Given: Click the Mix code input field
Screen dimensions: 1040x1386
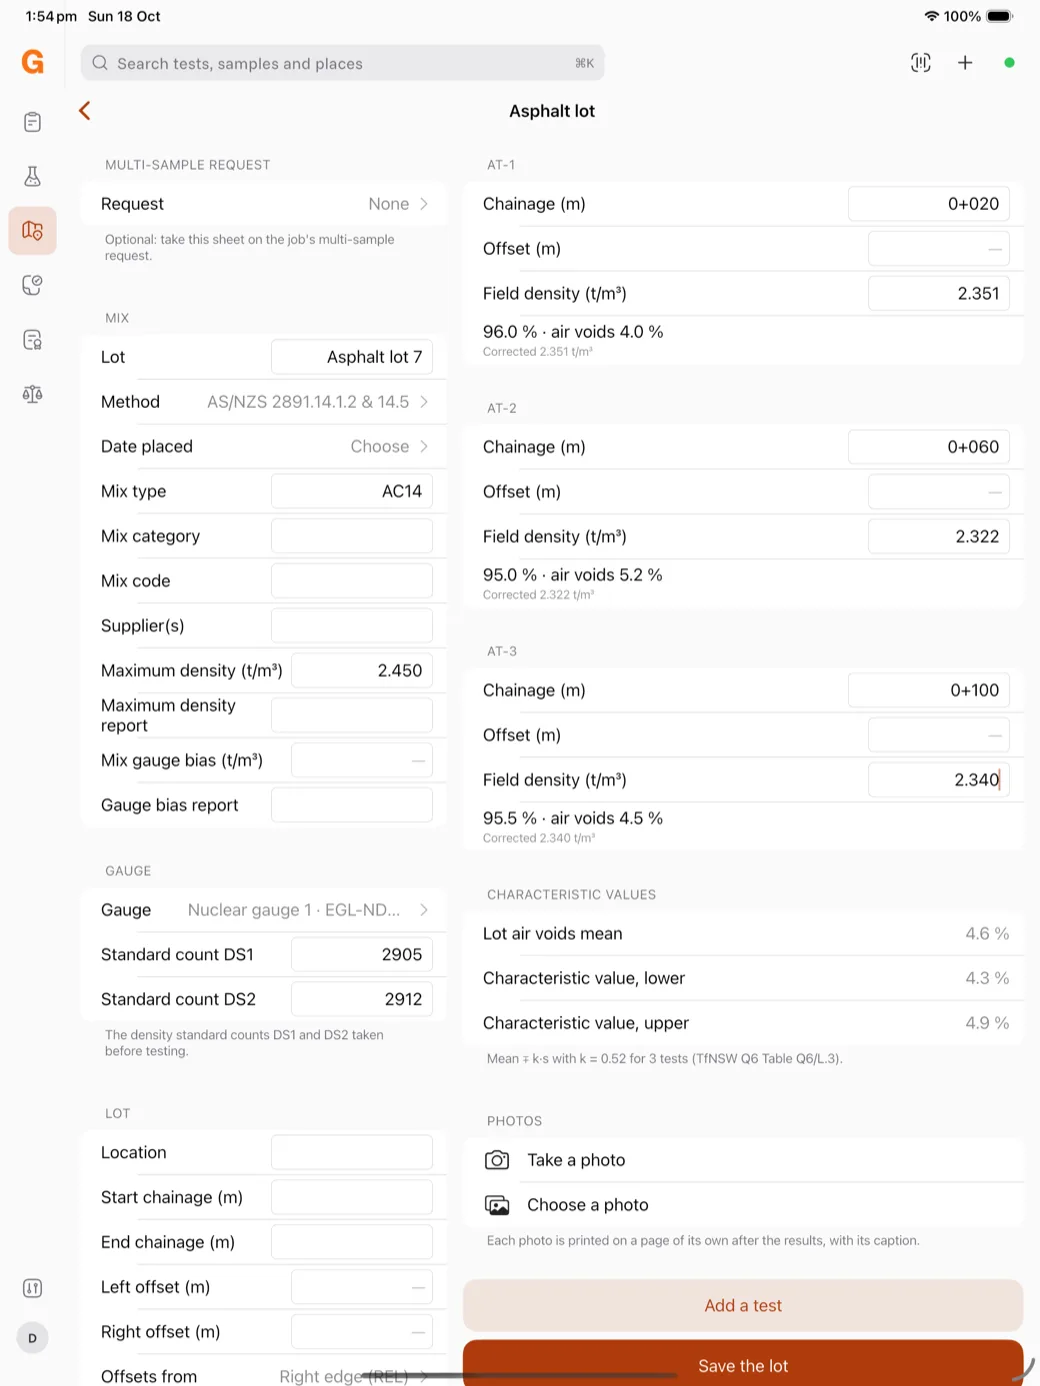Looking at the screenshot, I should tap(352, 581).
